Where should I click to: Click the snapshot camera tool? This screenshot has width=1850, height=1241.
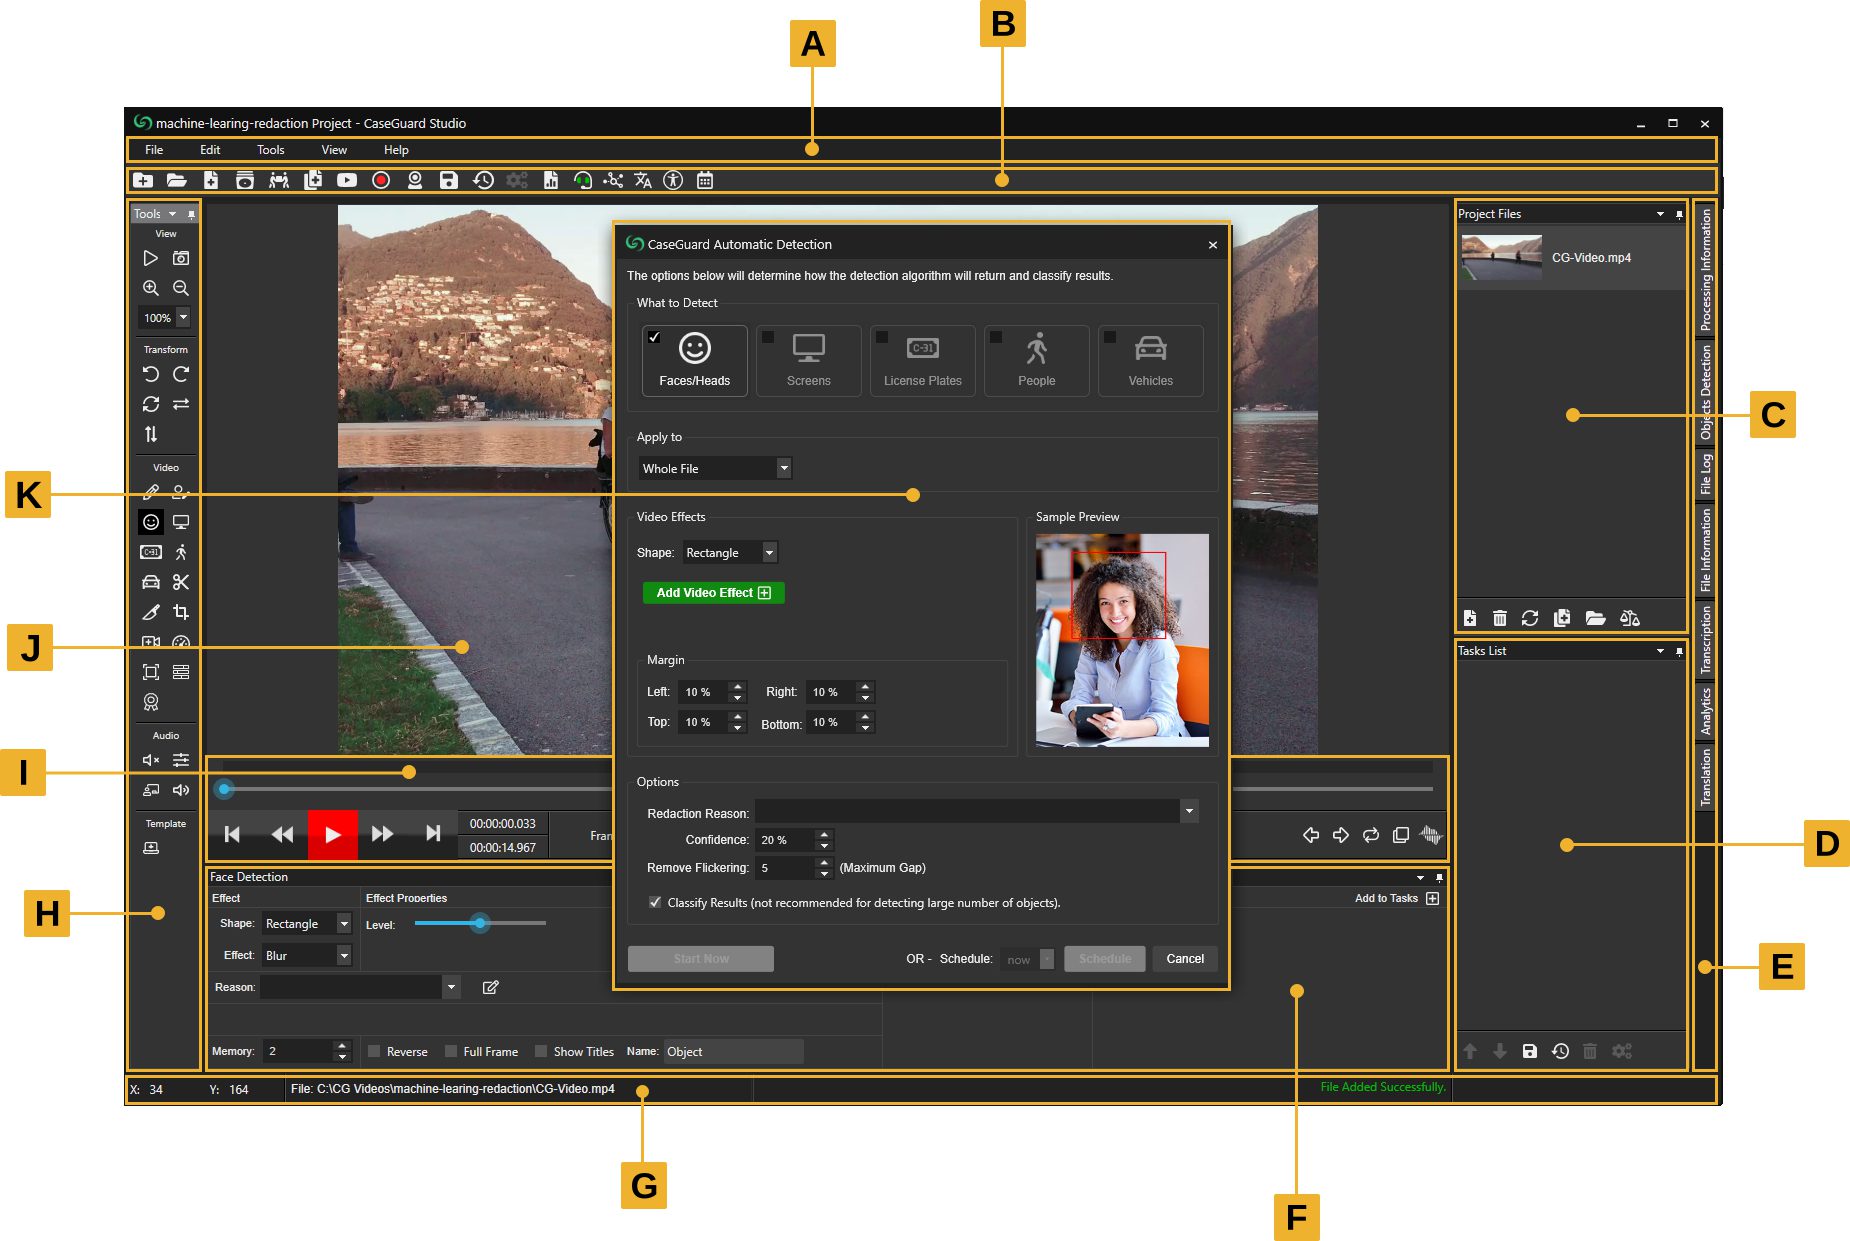pos(181,258)
